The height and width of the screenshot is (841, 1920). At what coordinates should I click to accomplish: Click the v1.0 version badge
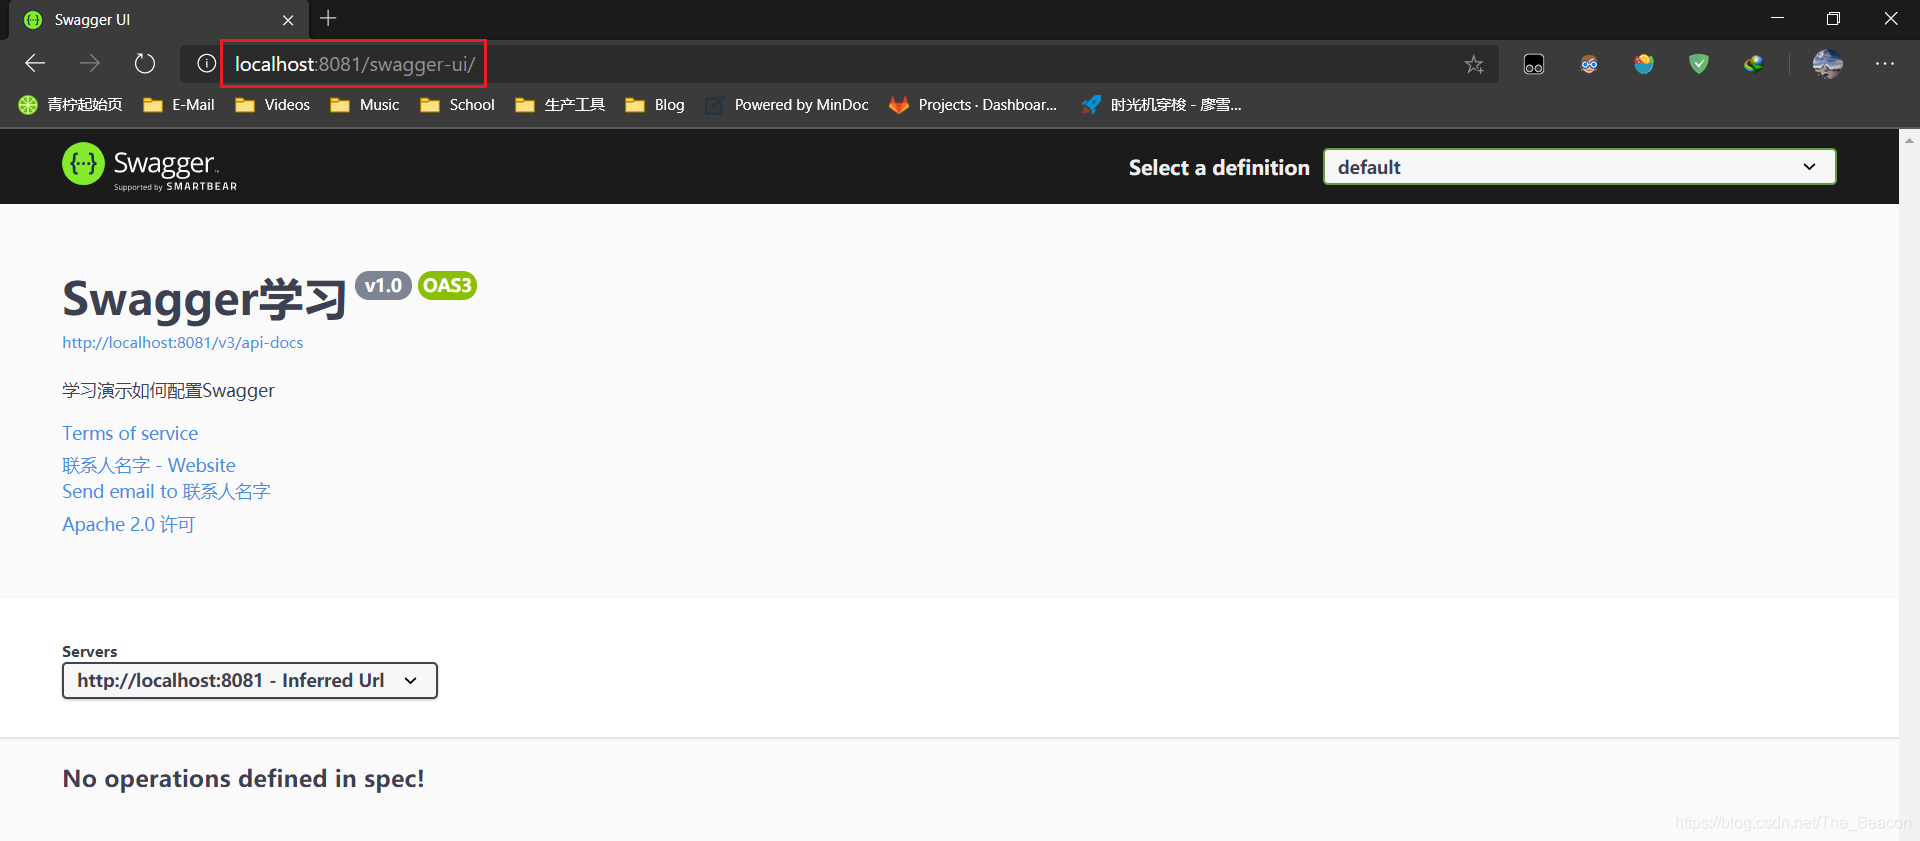click(x=383, y=285)
